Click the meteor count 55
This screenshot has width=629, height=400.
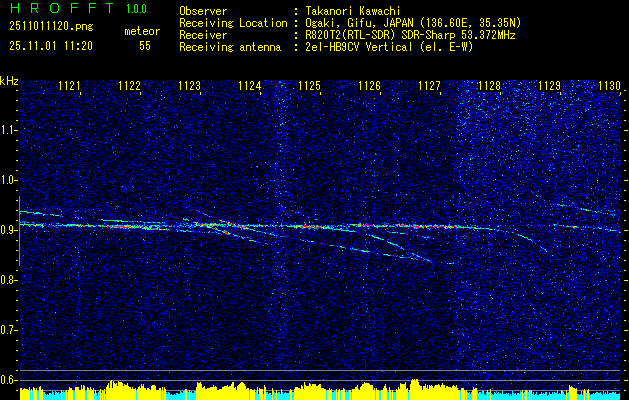click(145, 46)
